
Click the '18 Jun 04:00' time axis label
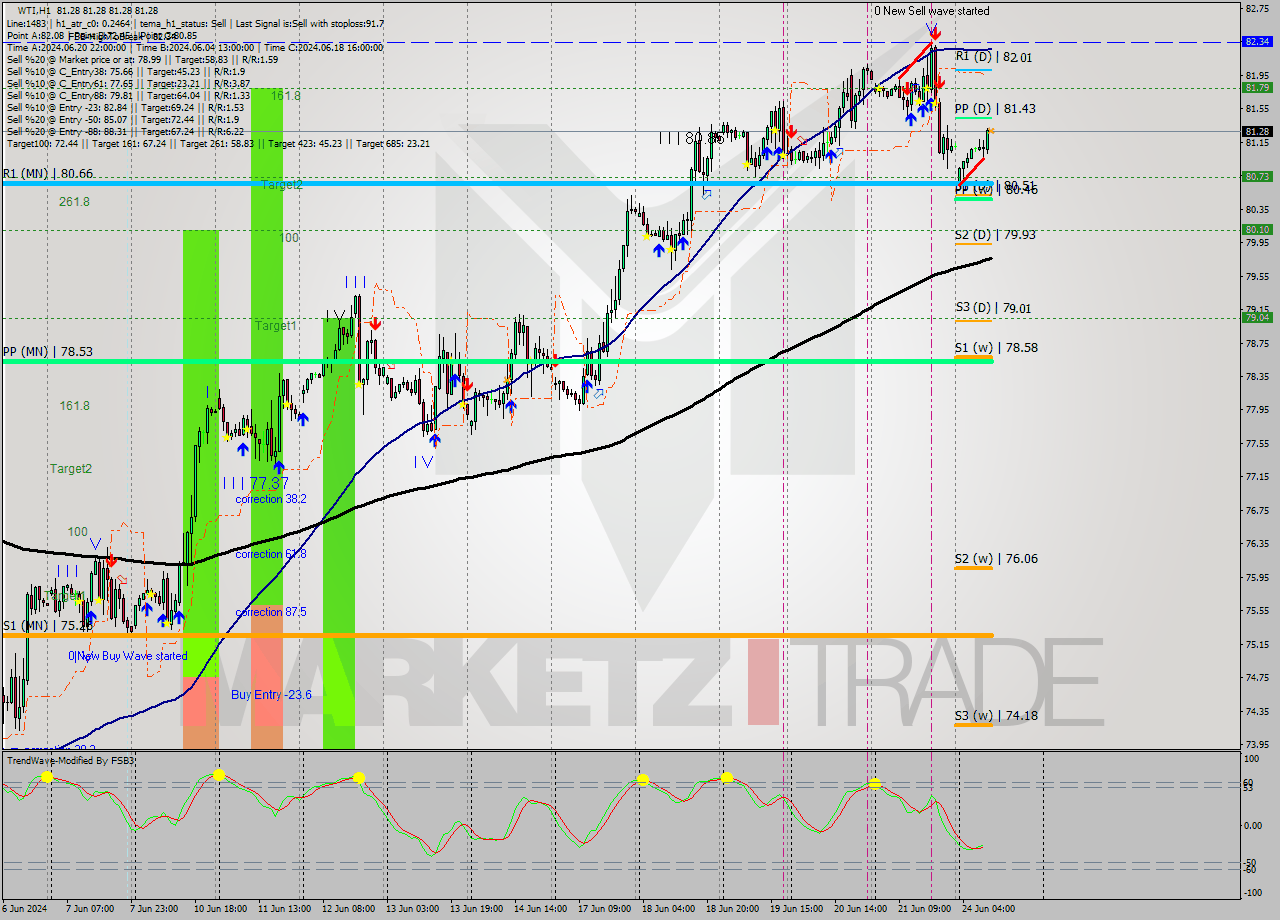click(x=668, y=908)
